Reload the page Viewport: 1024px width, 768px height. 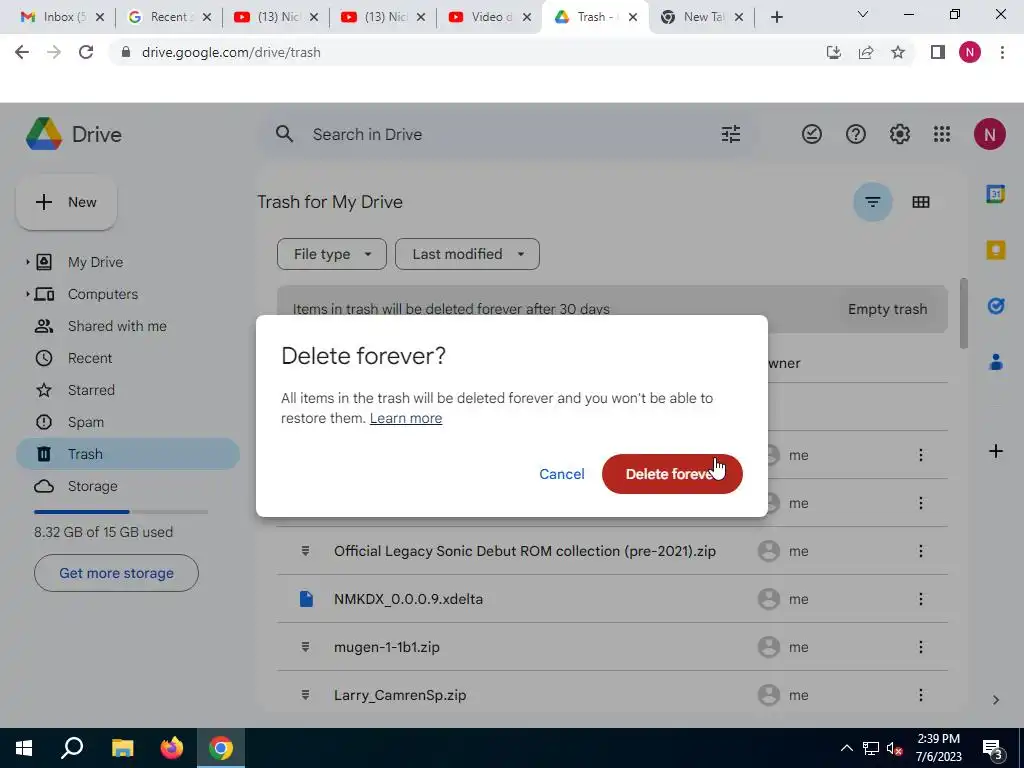point(86,52)
